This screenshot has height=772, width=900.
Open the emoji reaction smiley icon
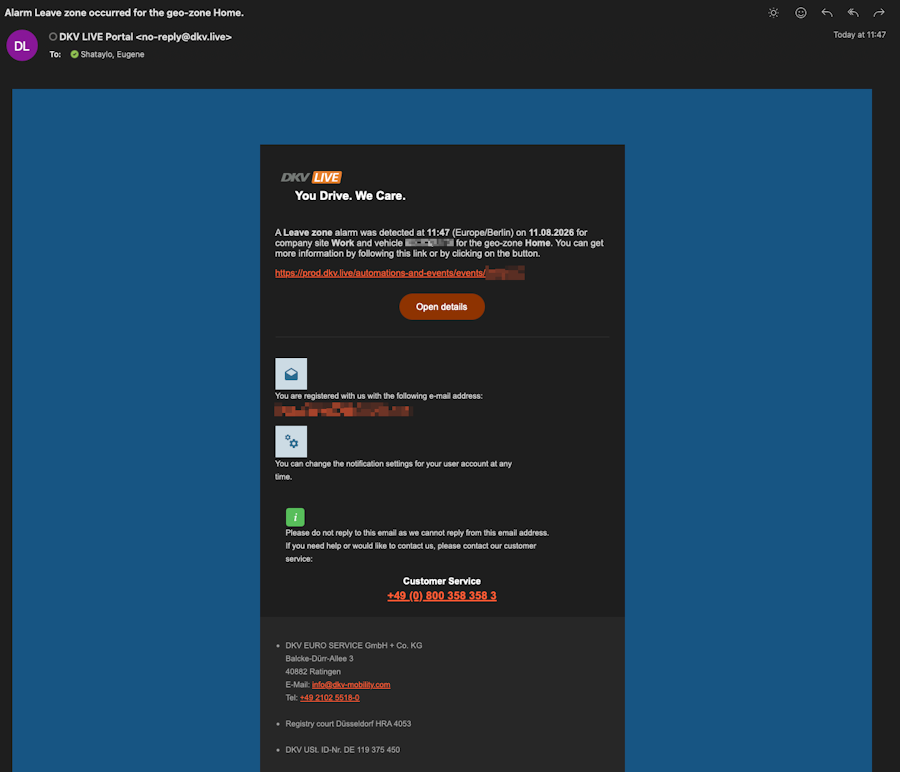click(x=800, y=13)
